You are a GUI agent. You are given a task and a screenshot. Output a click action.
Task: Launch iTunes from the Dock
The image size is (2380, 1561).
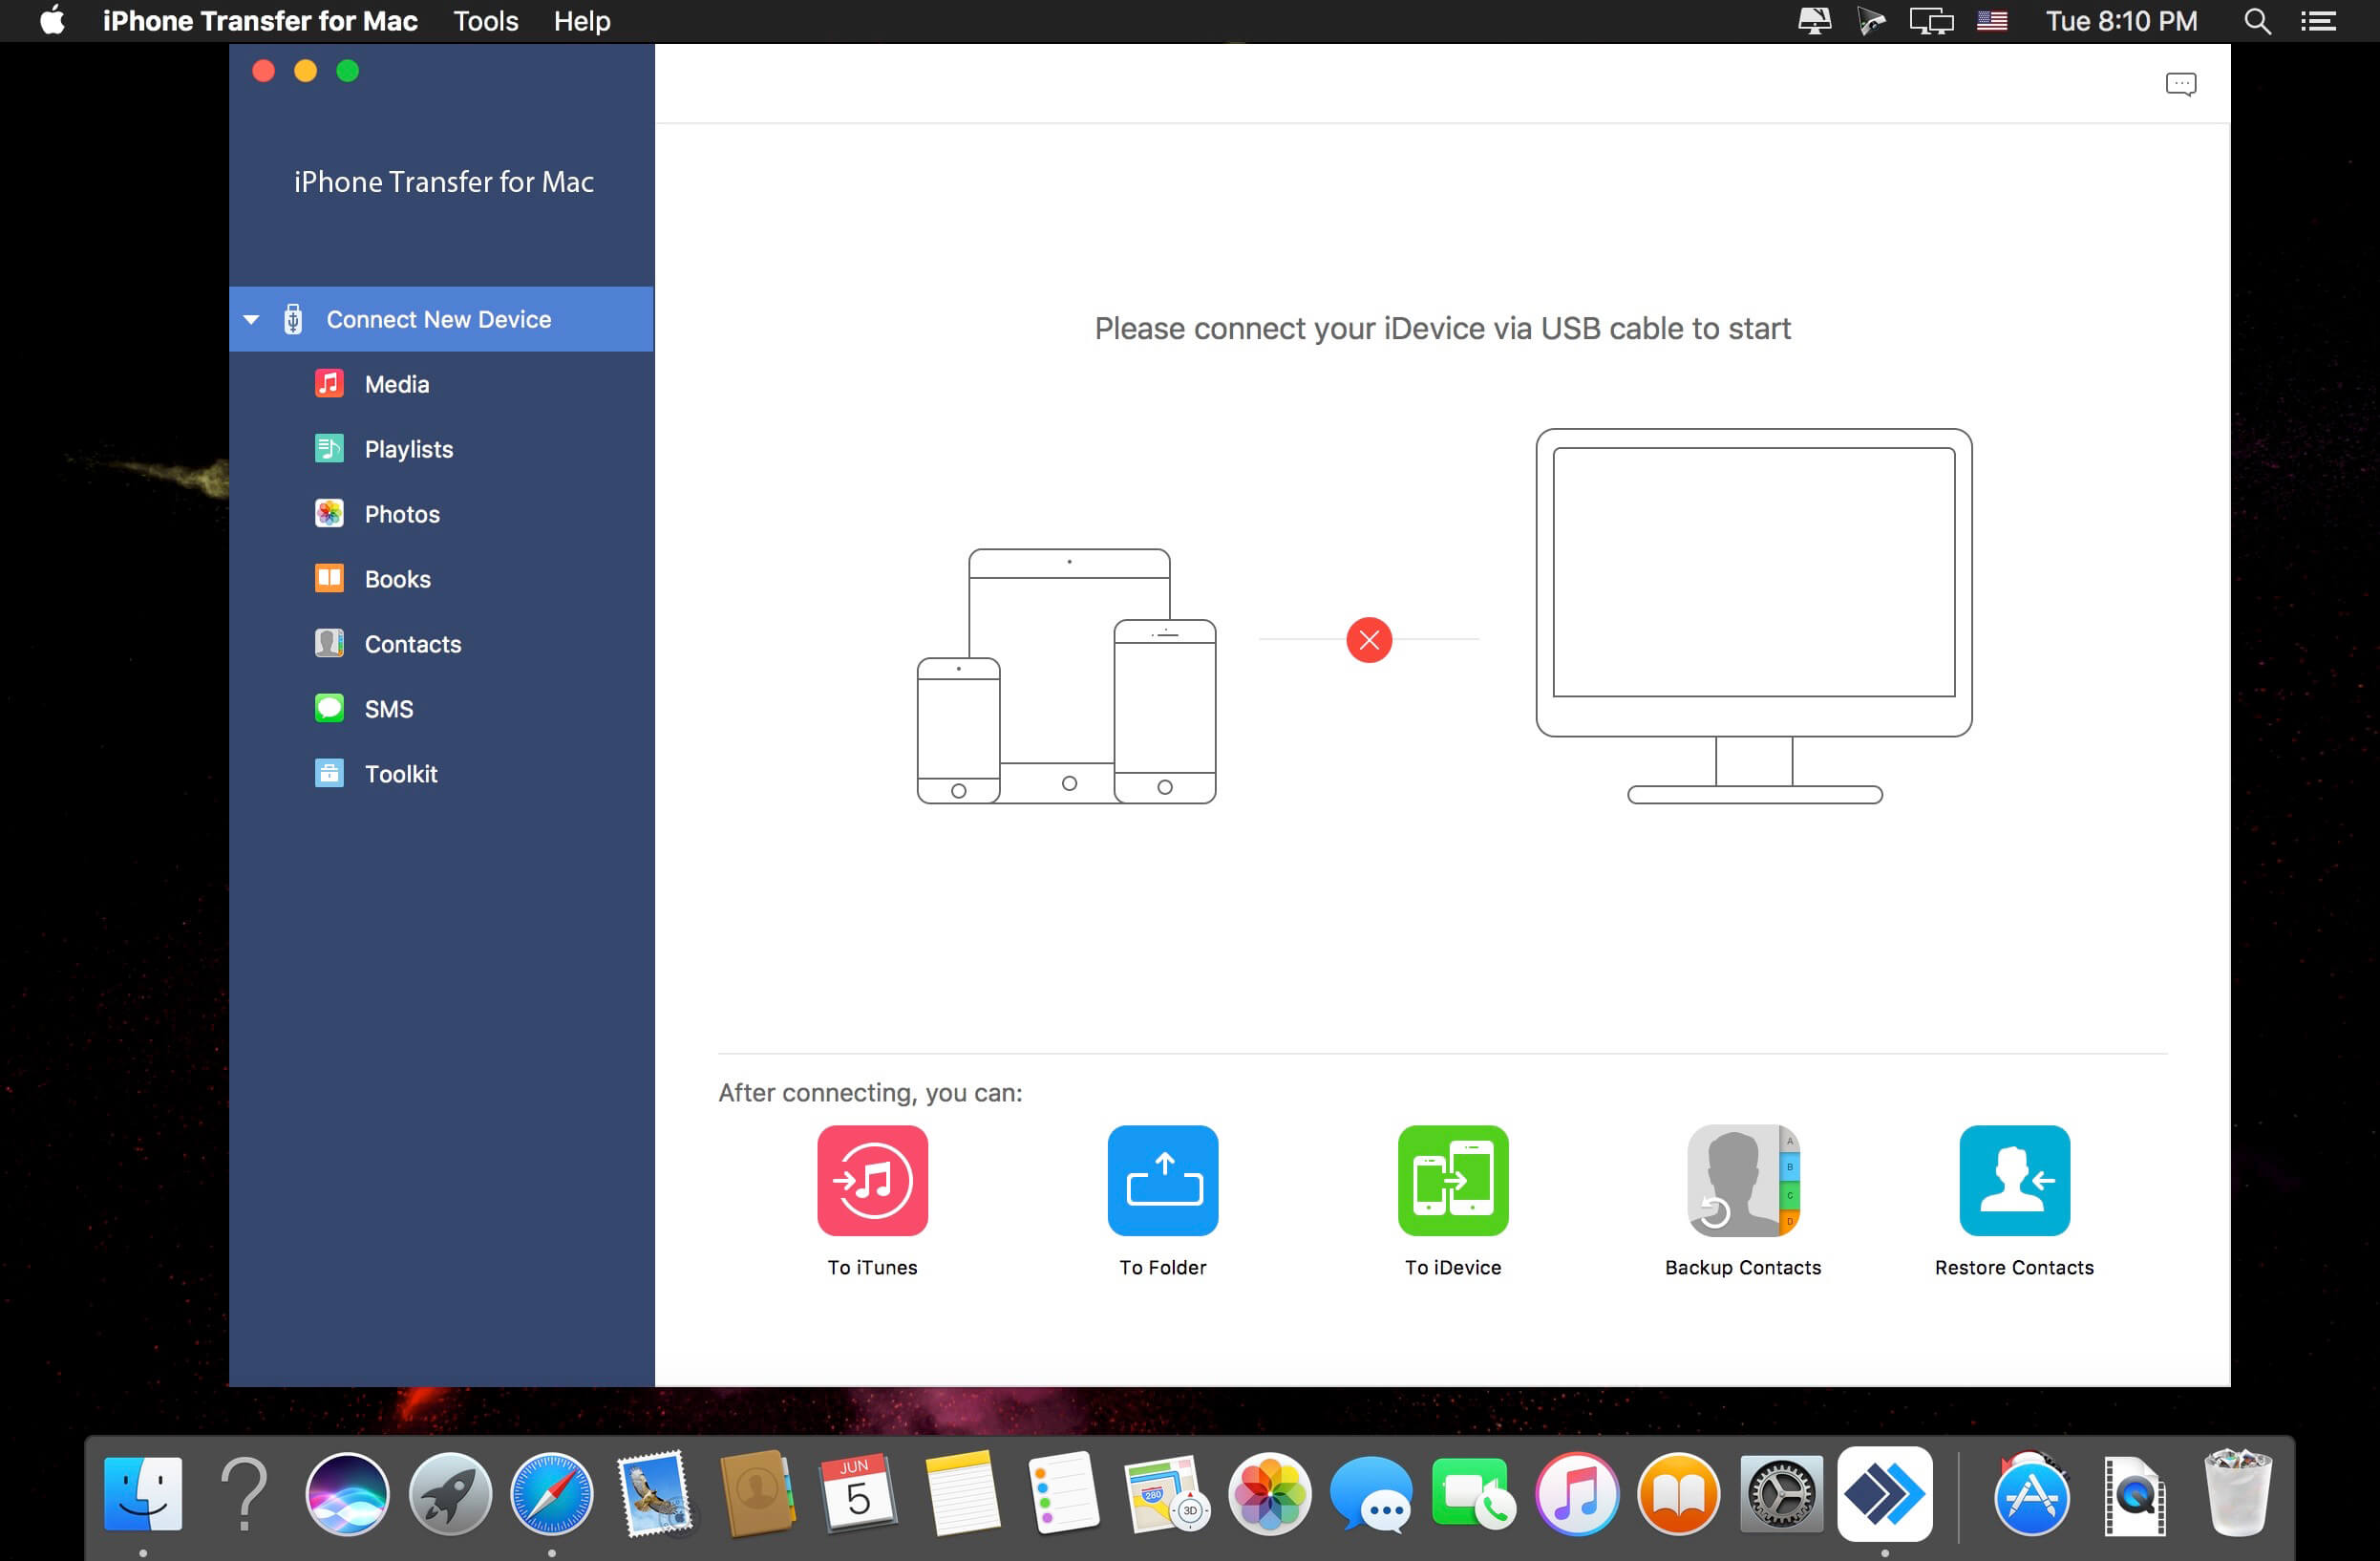1577,1494
